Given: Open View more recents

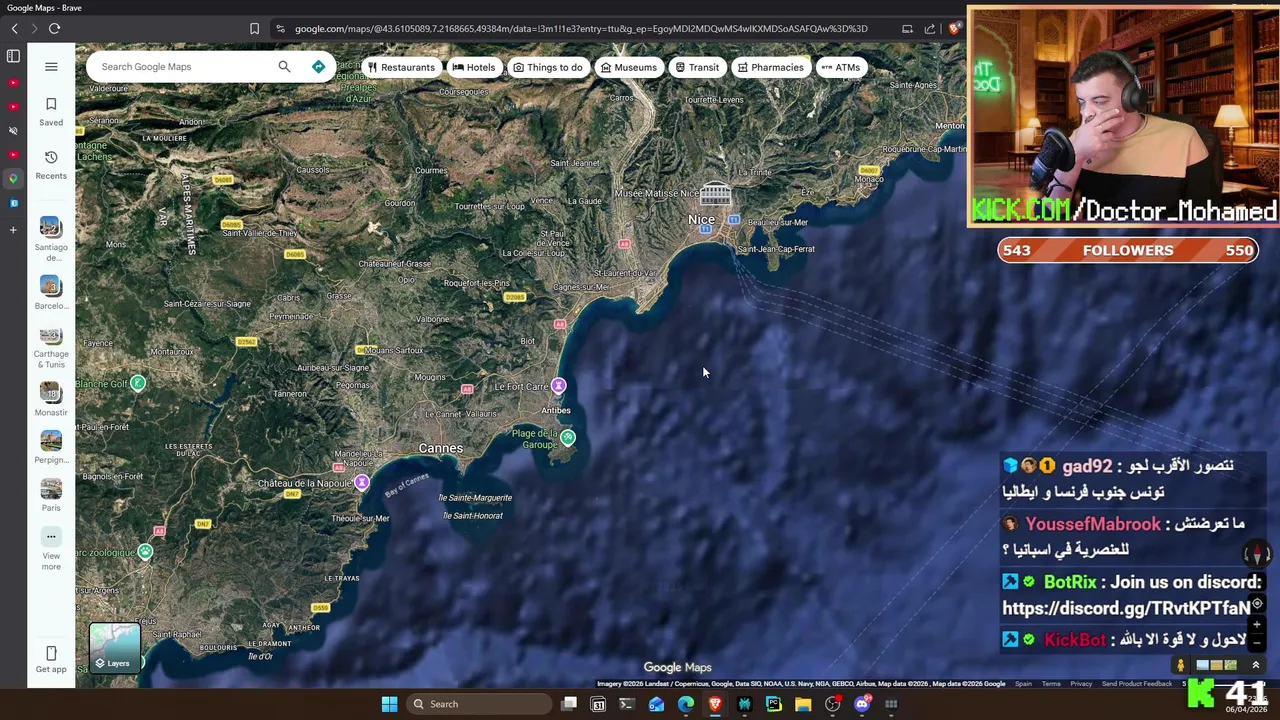Looking at the screenshot, I should (51, 550).
